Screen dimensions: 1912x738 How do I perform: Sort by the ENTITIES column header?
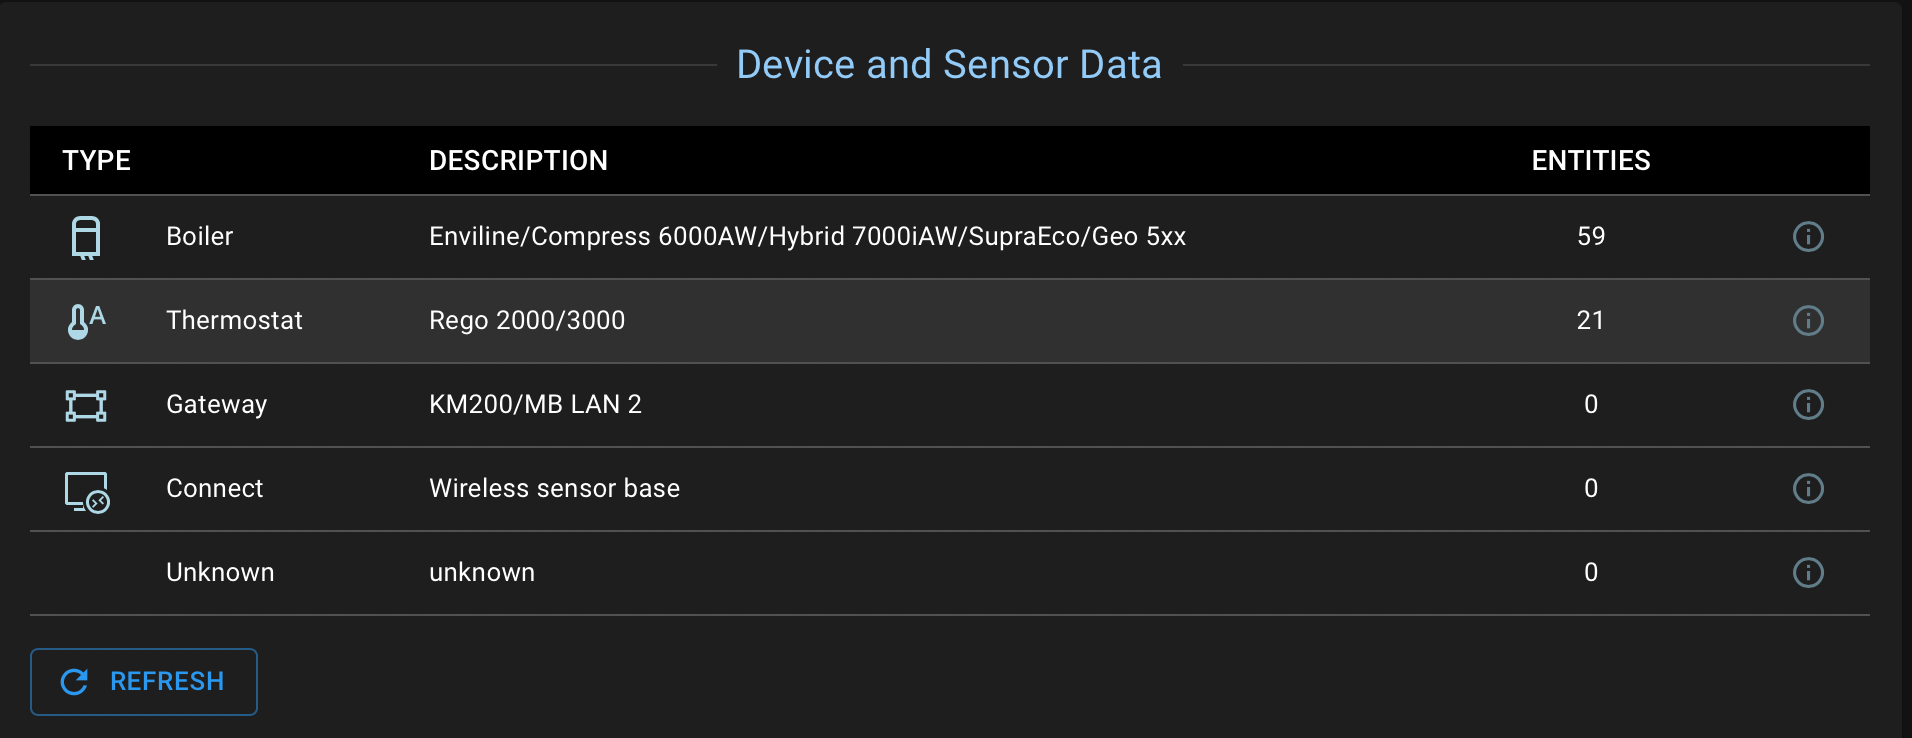pos(1591,160)
